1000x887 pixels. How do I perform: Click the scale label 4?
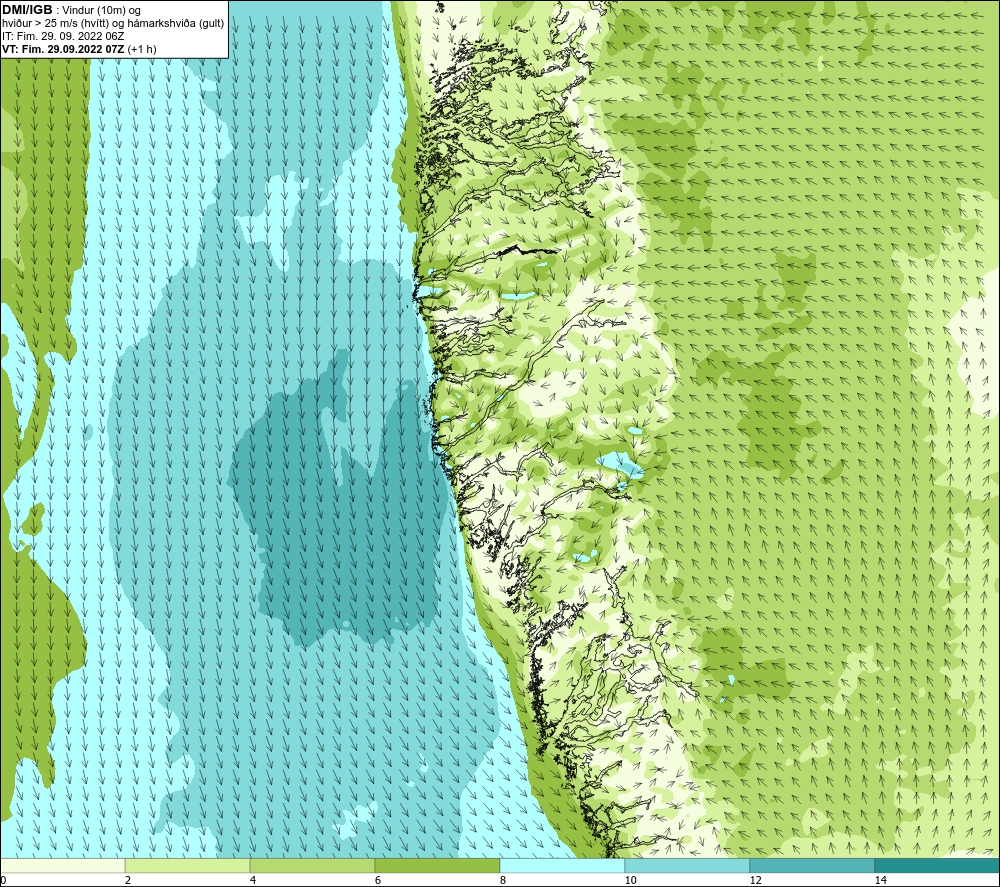pos(253,880)
